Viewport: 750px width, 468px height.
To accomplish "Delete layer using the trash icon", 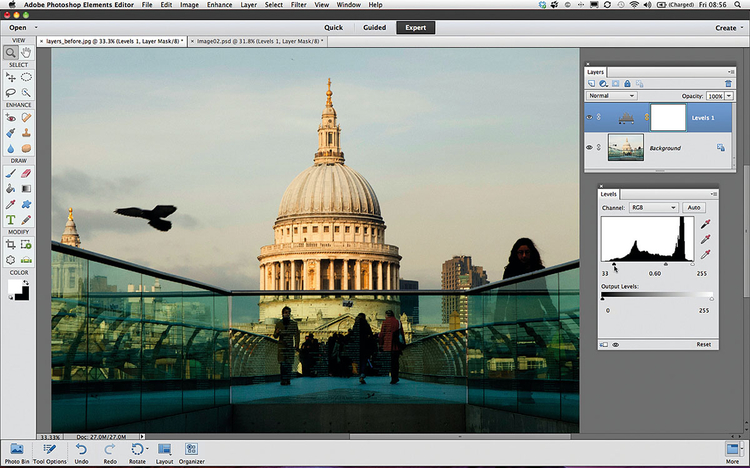I will coord(728,84).
